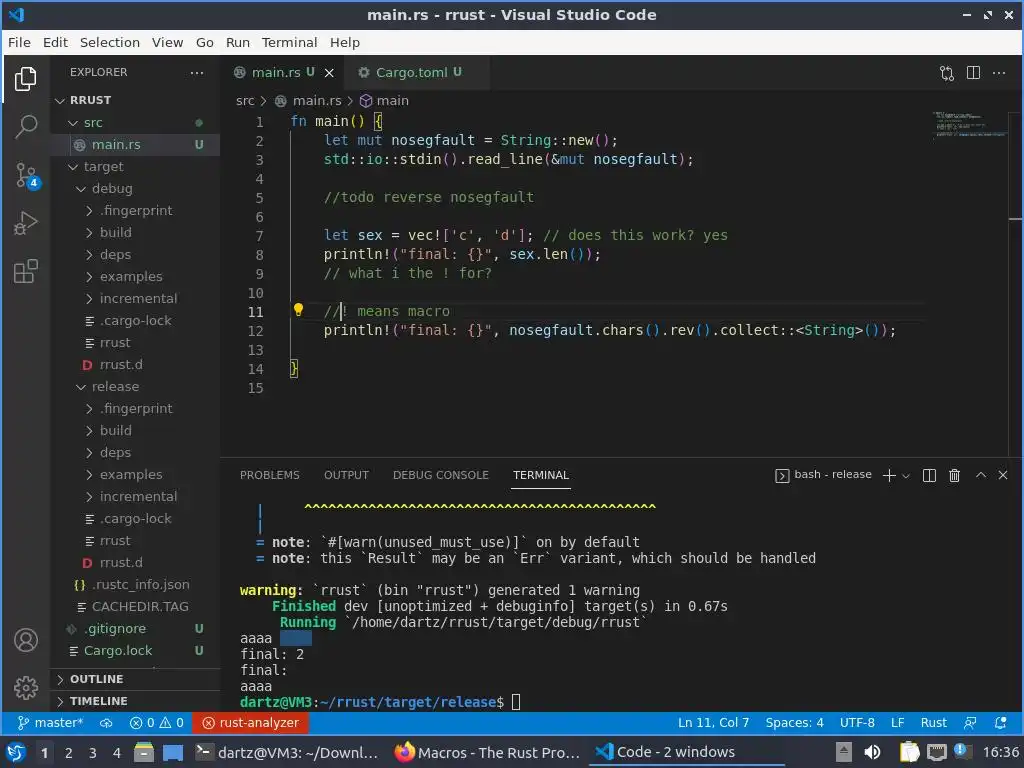This screenshot has height=768, width=1024.
Task: Open changes compare icon in editor toolbar
Action: pos(947,72)
